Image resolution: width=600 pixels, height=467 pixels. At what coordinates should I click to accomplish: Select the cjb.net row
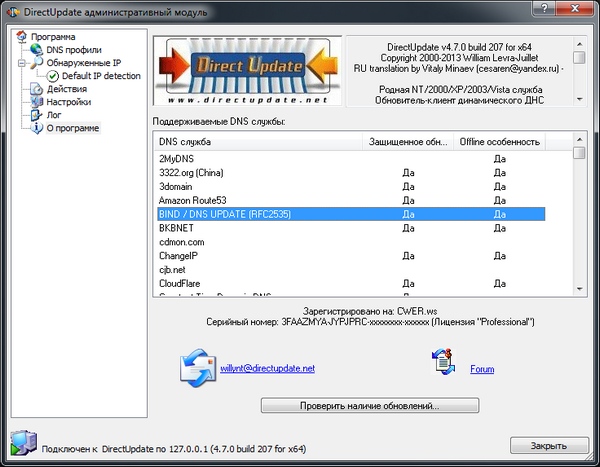351,269
